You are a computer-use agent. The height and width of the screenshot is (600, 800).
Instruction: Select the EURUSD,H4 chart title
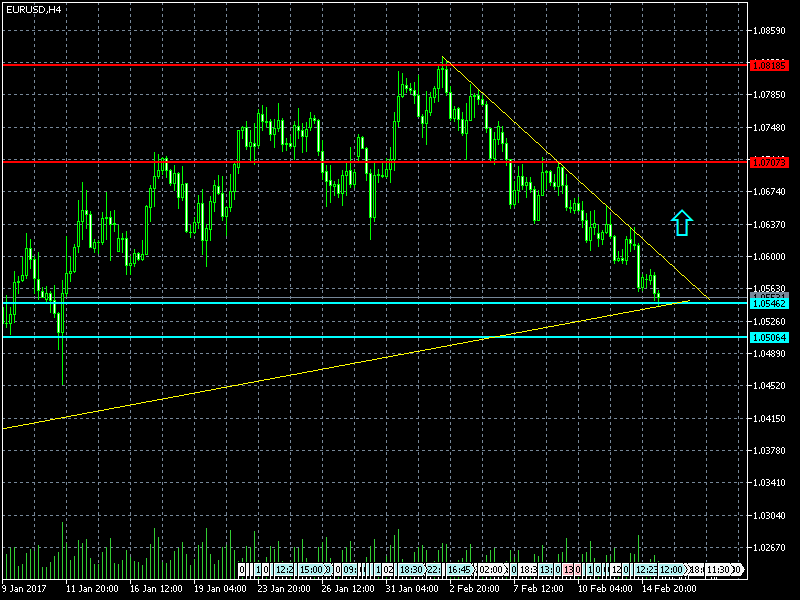tap(34, 10)
